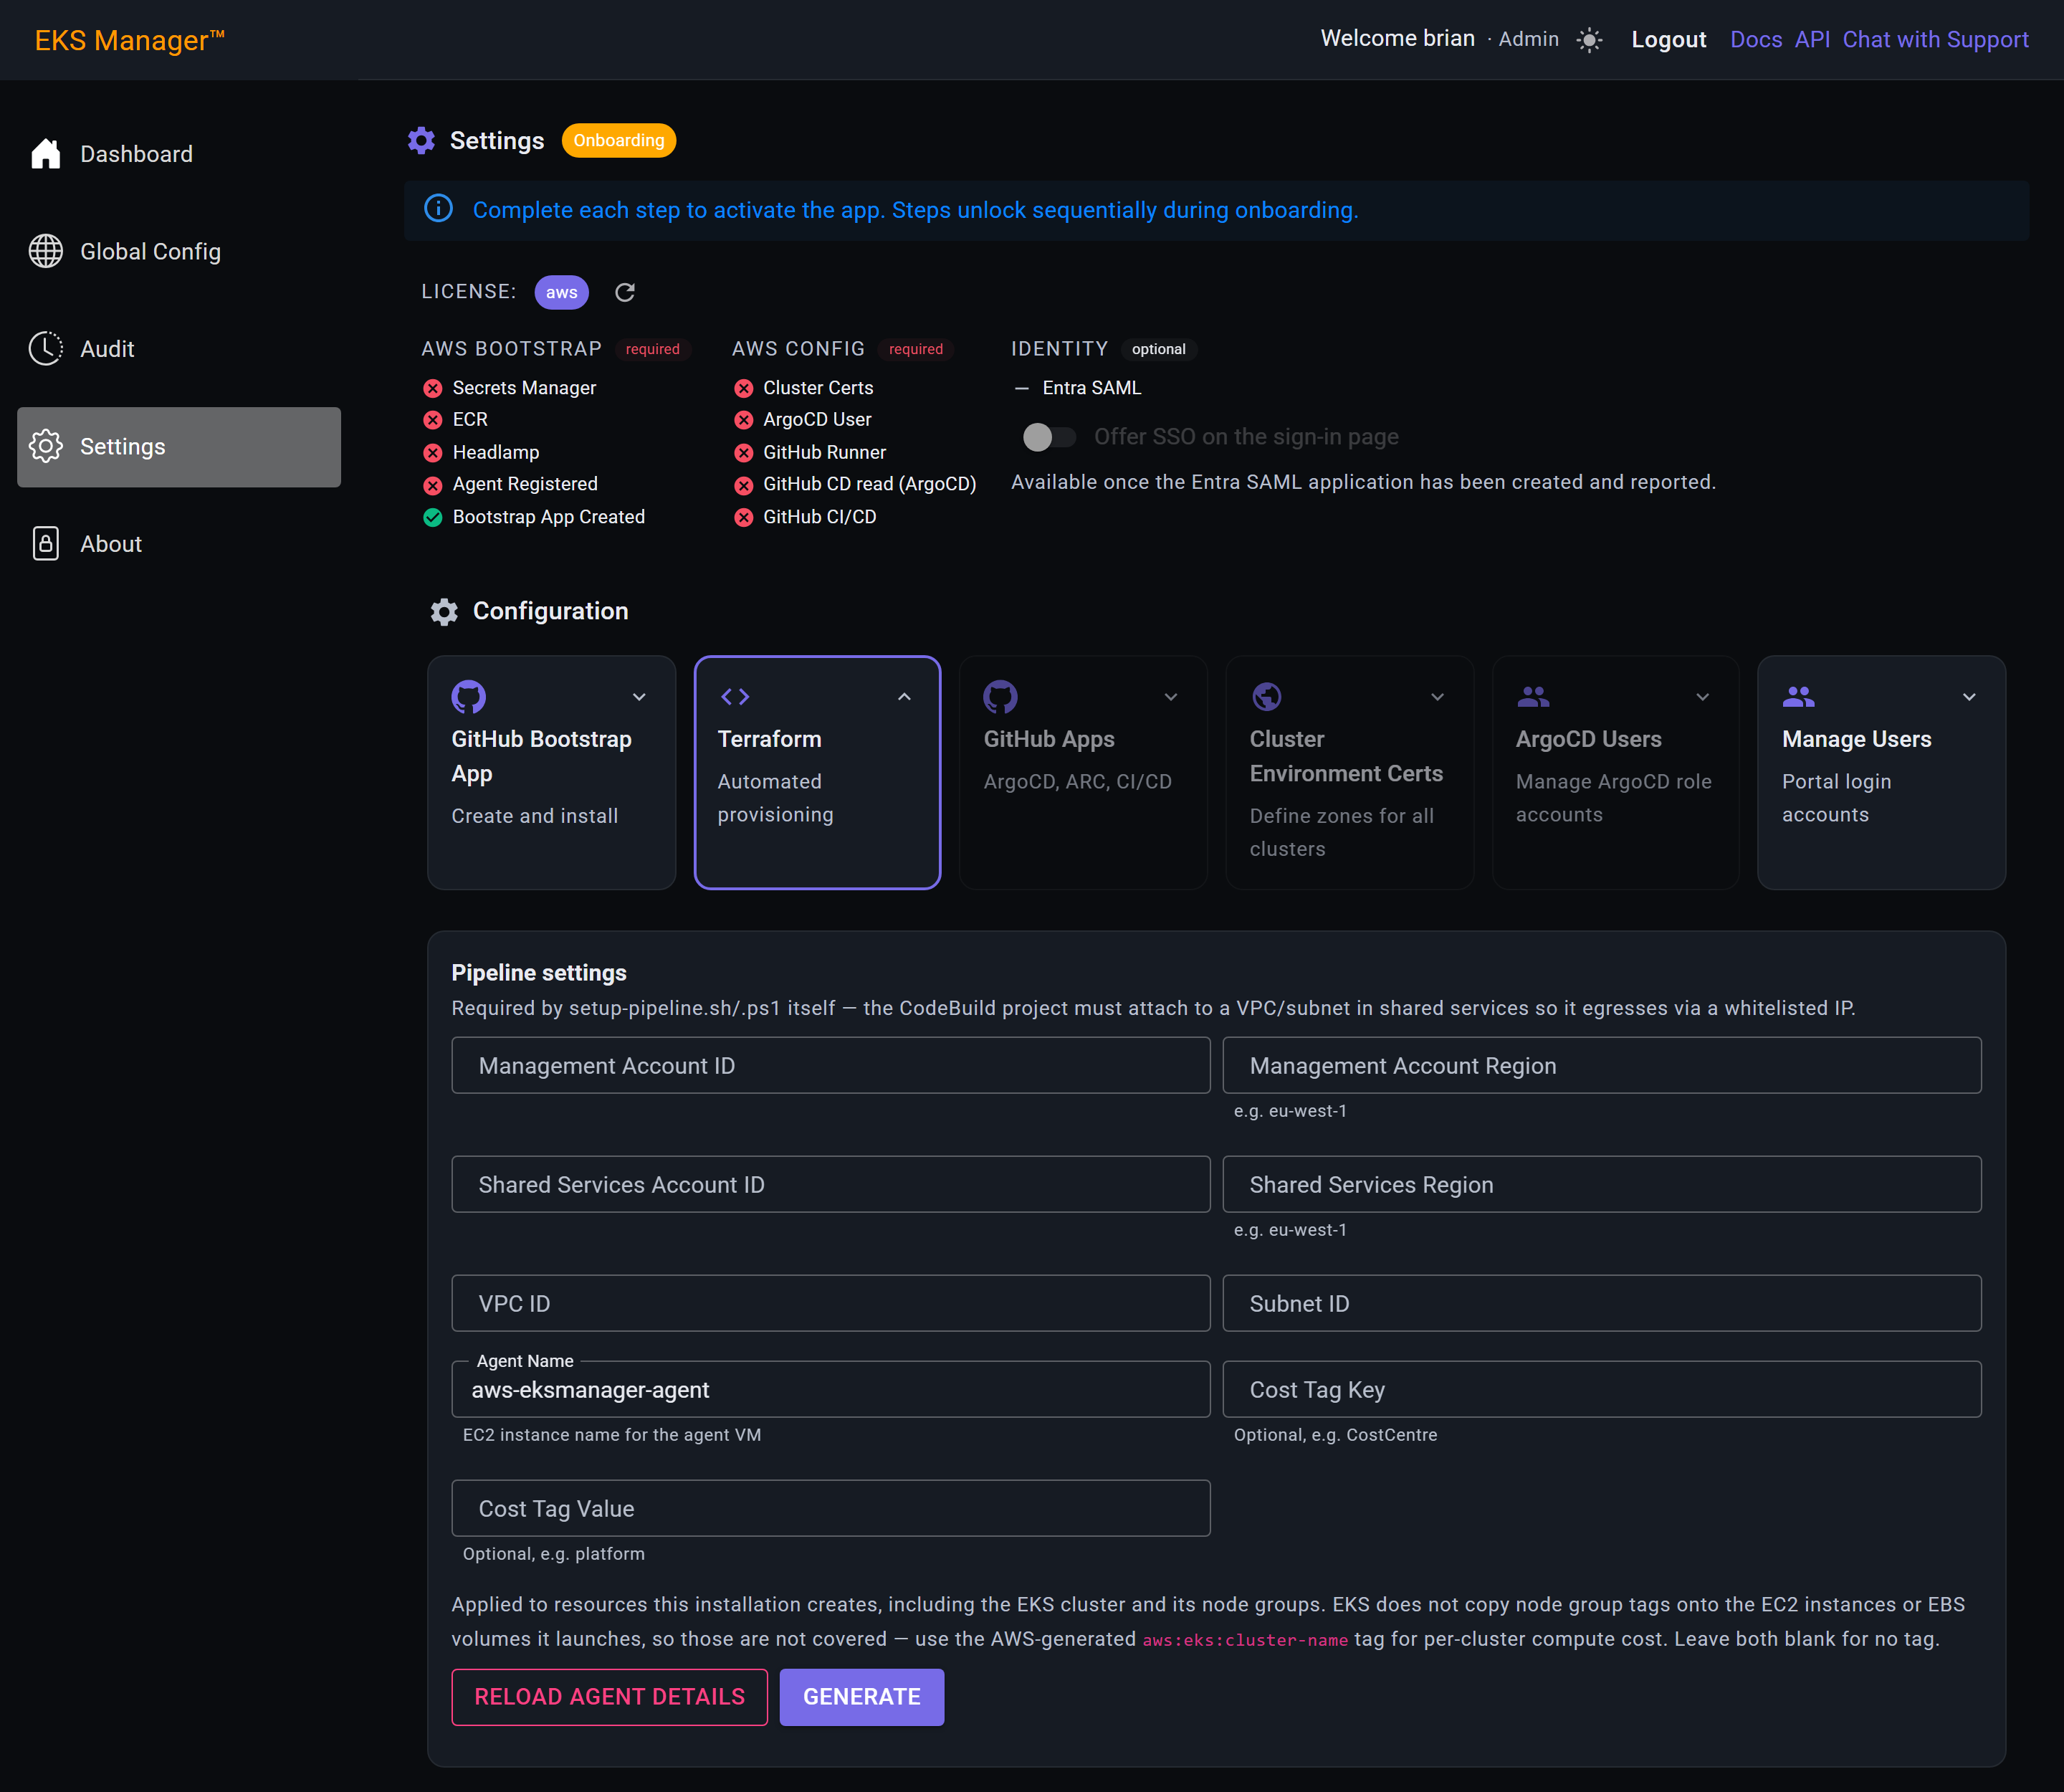Click the red status icon beside Secrets Manager
The width and height of the screenshot is (2064, 1792).
coord(432,388)
